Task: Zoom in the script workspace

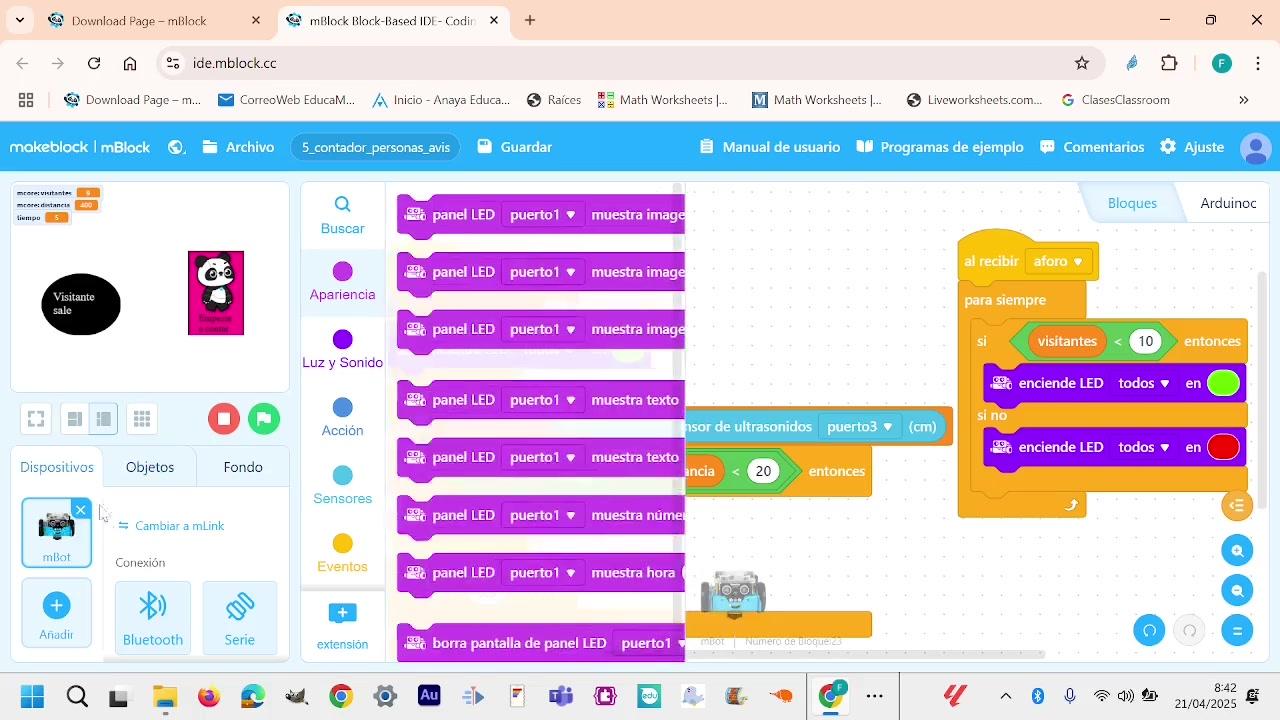Action: click(x=1237, y=550)
